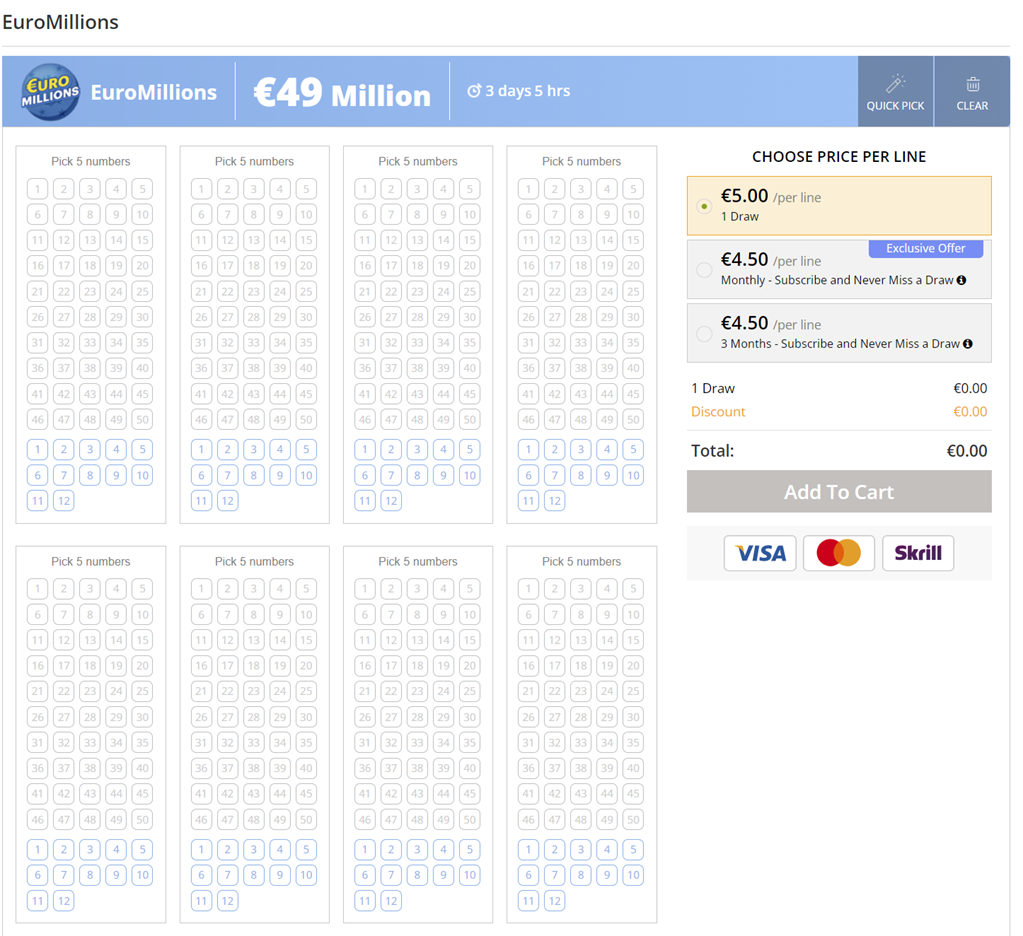Select main number 28 in the third top-row line
This screenshot has width=1023, height=936.
tap(417, 317)
